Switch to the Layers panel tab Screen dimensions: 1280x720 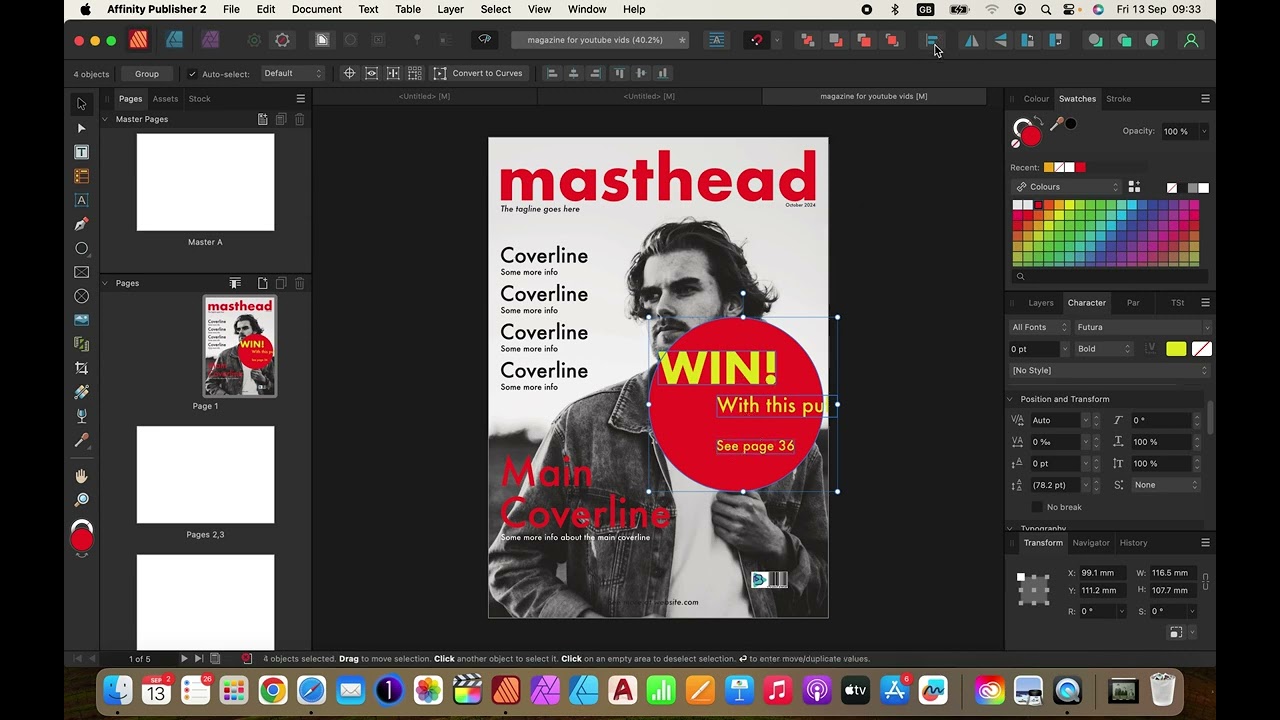(x=1041, y=303)
